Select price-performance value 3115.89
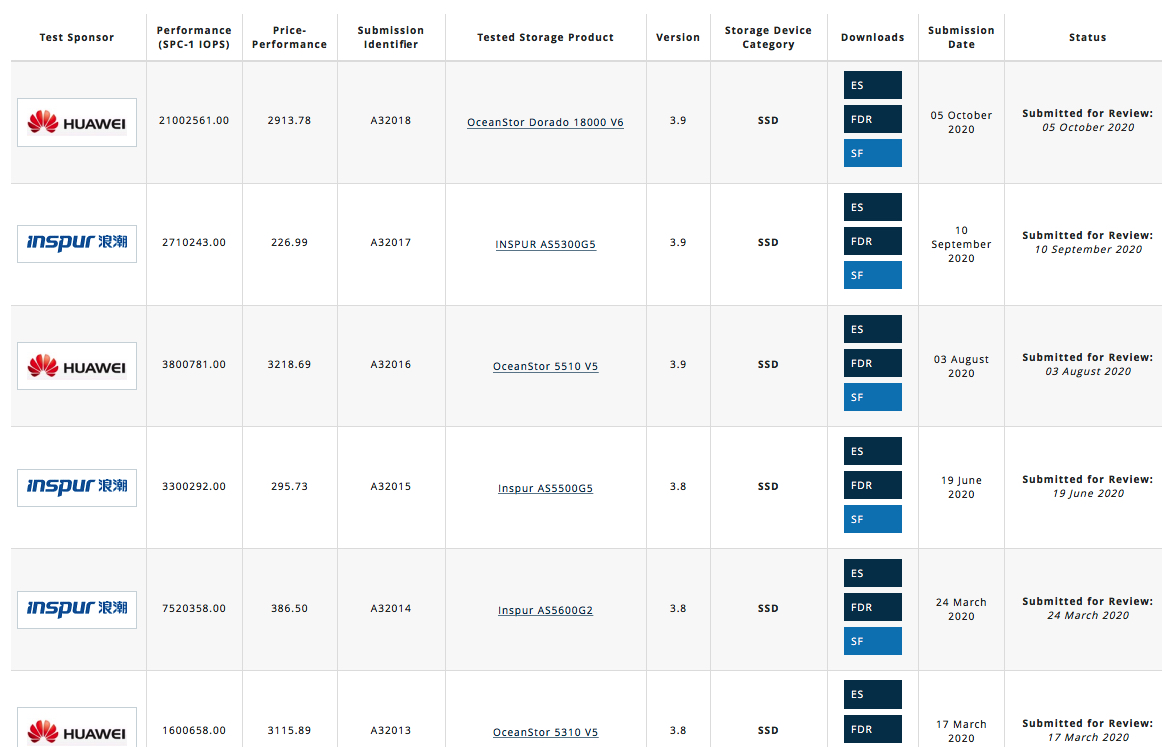1162x747 pixels. 289,730
